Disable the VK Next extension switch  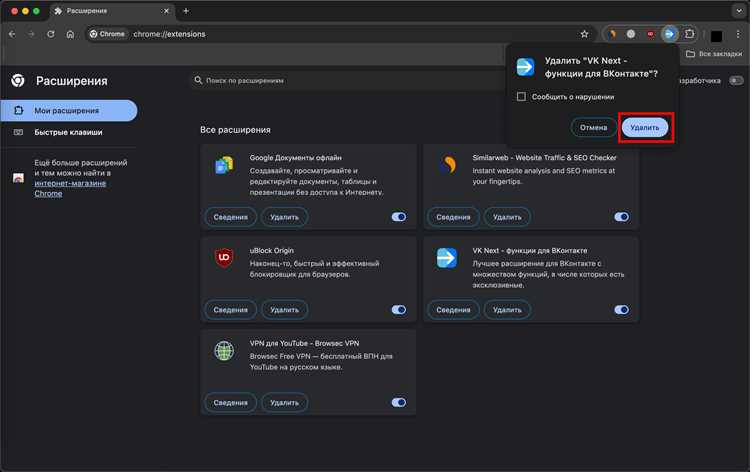(x=621, y=310)
